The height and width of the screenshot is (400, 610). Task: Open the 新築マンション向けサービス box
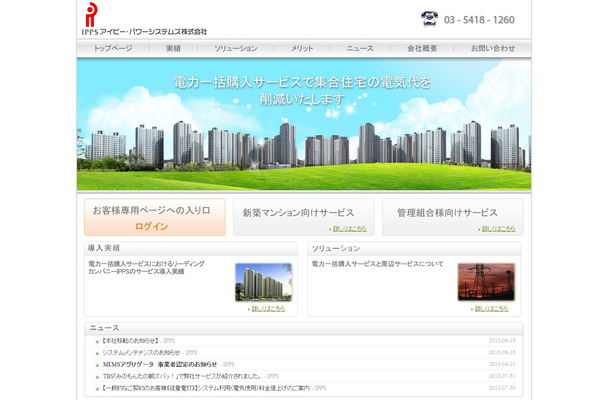(304, 217)
